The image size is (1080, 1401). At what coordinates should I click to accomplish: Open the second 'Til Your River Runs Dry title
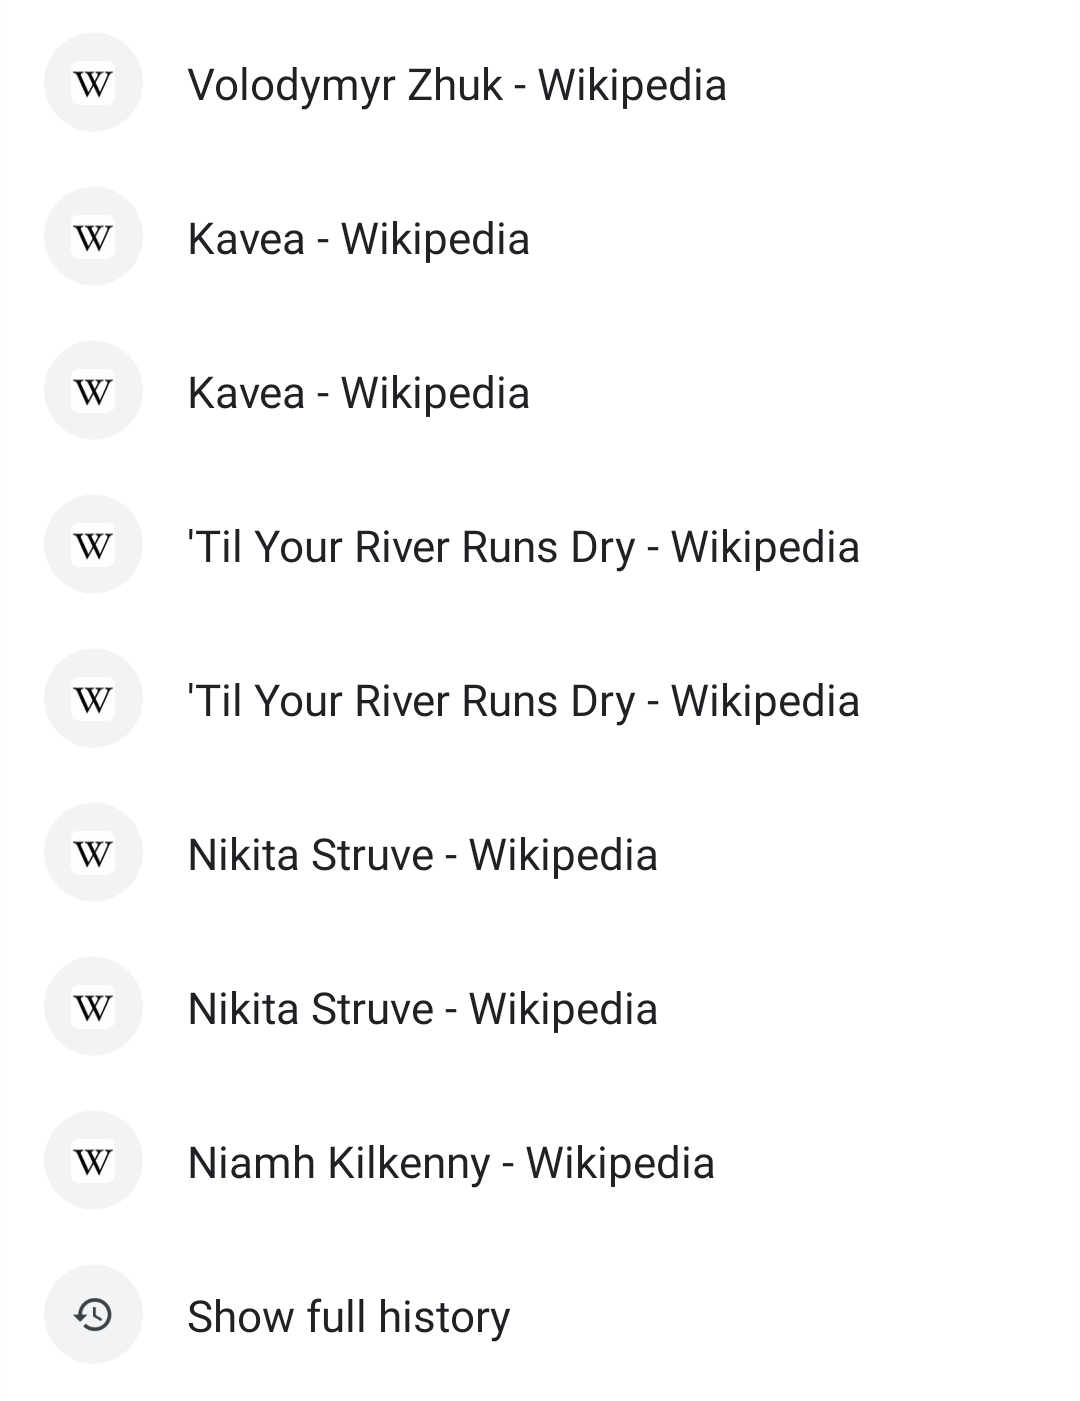pyautogui.click(x=523, y=701)
